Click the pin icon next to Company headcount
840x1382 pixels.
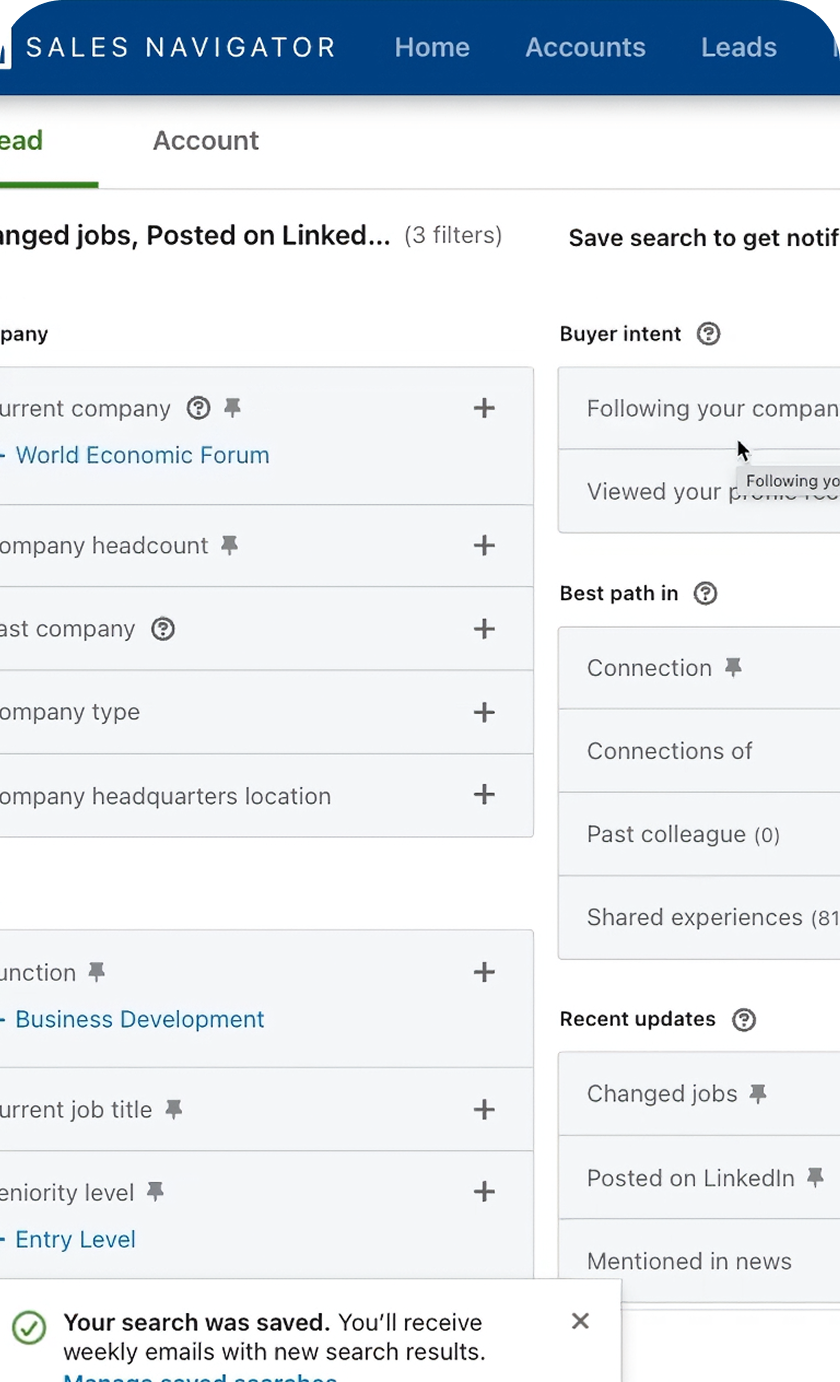[x=229, y=545]
